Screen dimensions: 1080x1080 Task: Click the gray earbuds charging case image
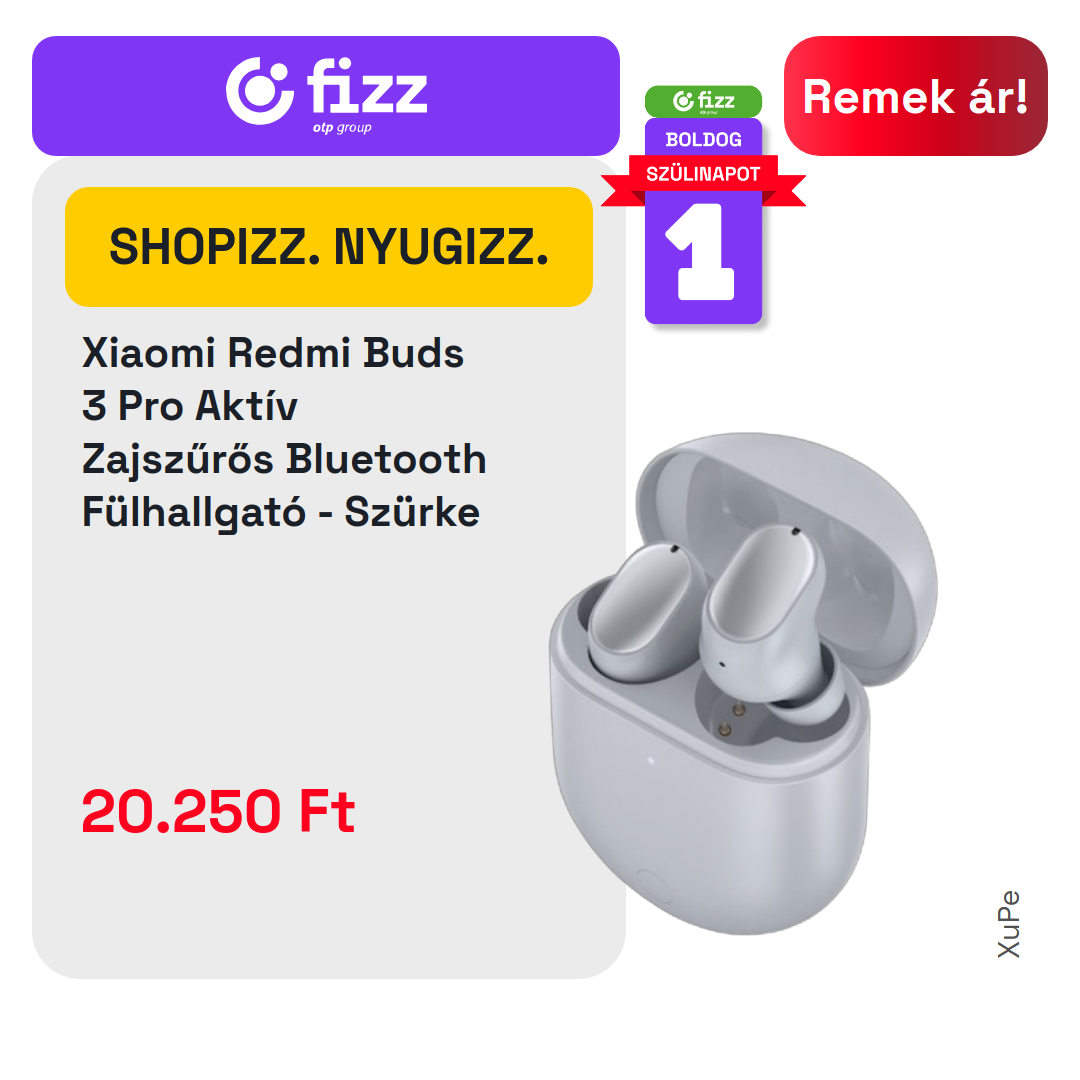coord(743,683)
